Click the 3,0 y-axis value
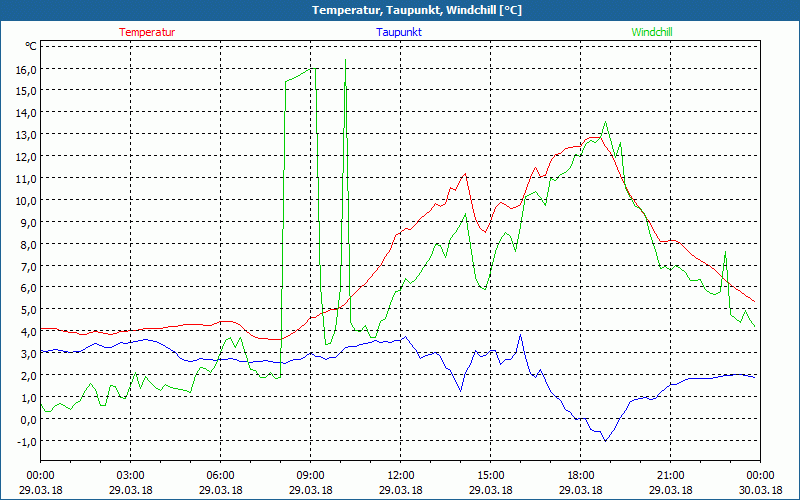Viewport: 800px width, 500px height. pyautogui.click(x=29, y=354)
